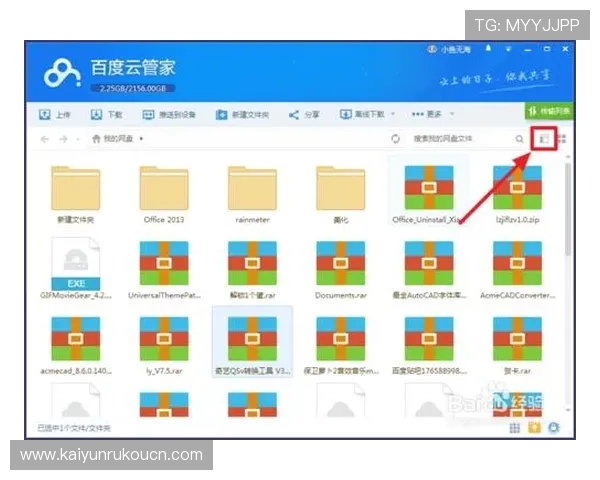Image resolution: width=600 pixels, height=480 pixels.
Task: Switch to large icon grid view
Action: tap(562, 139)
